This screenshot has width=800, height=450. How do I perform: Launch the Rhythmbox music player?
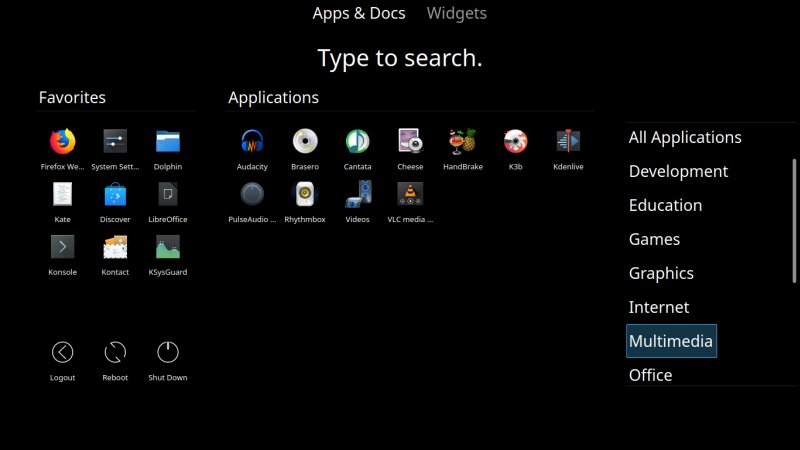tap(304, 194)
